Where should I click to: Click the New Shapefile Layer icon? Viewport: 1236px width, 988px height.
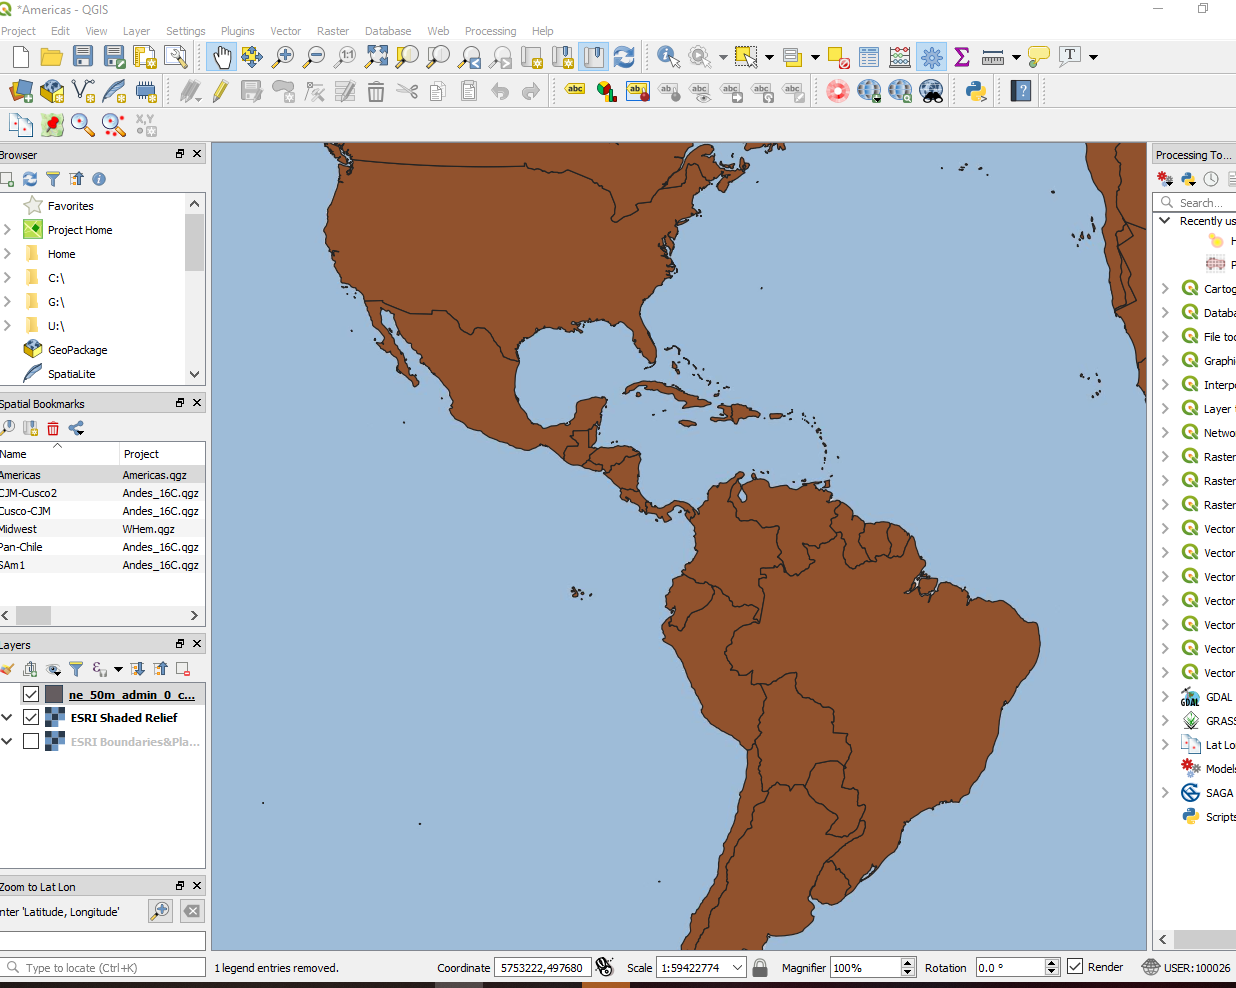83,92
